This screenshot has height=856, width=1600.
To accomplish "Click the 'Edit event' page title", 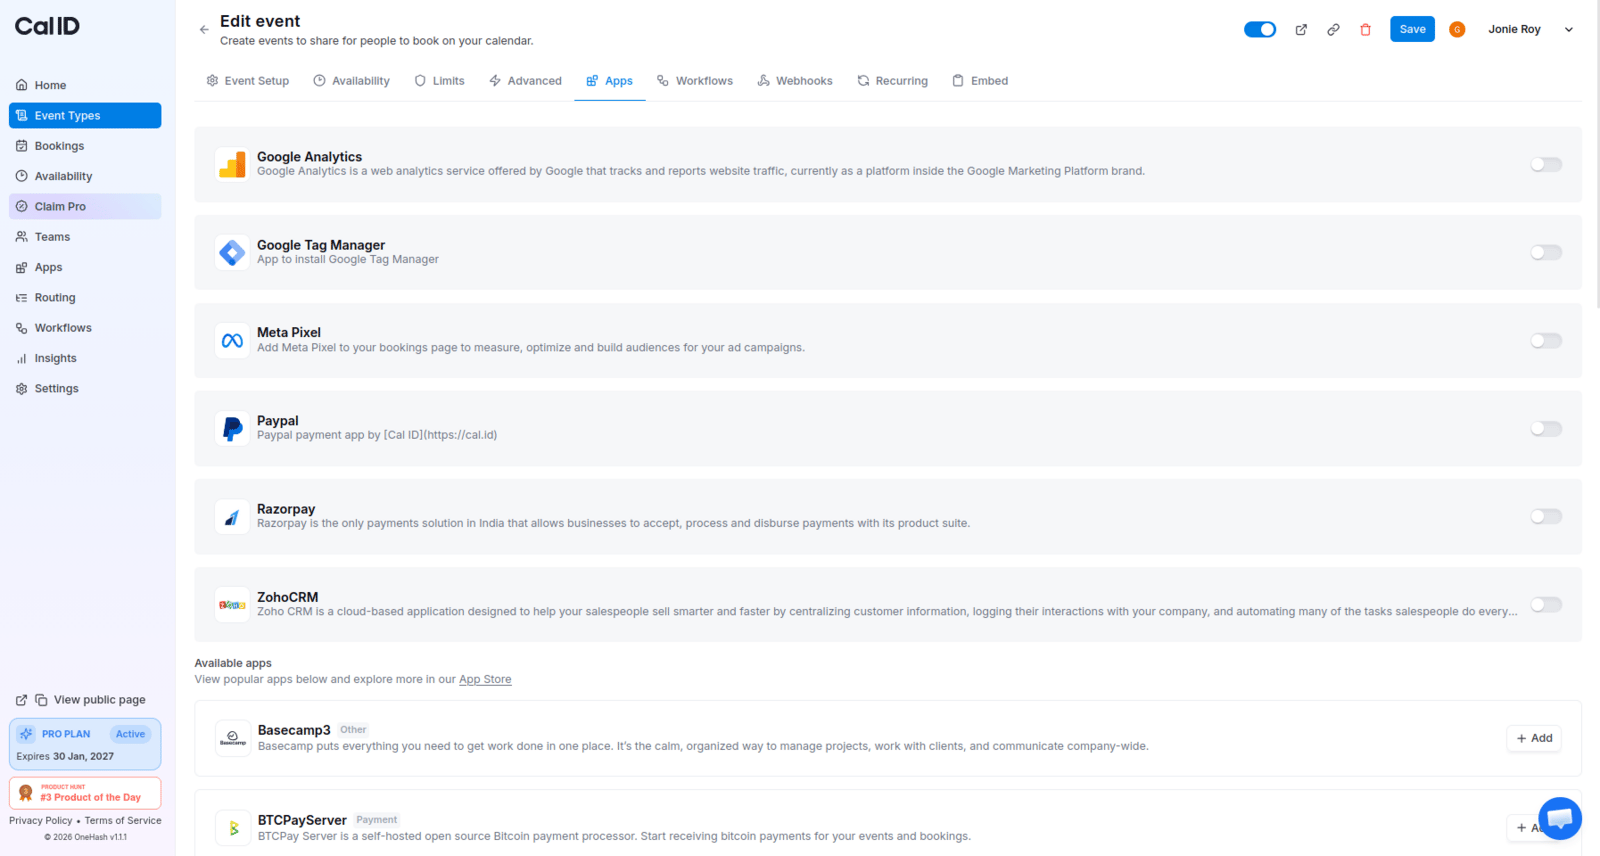I will click(260, 21).
